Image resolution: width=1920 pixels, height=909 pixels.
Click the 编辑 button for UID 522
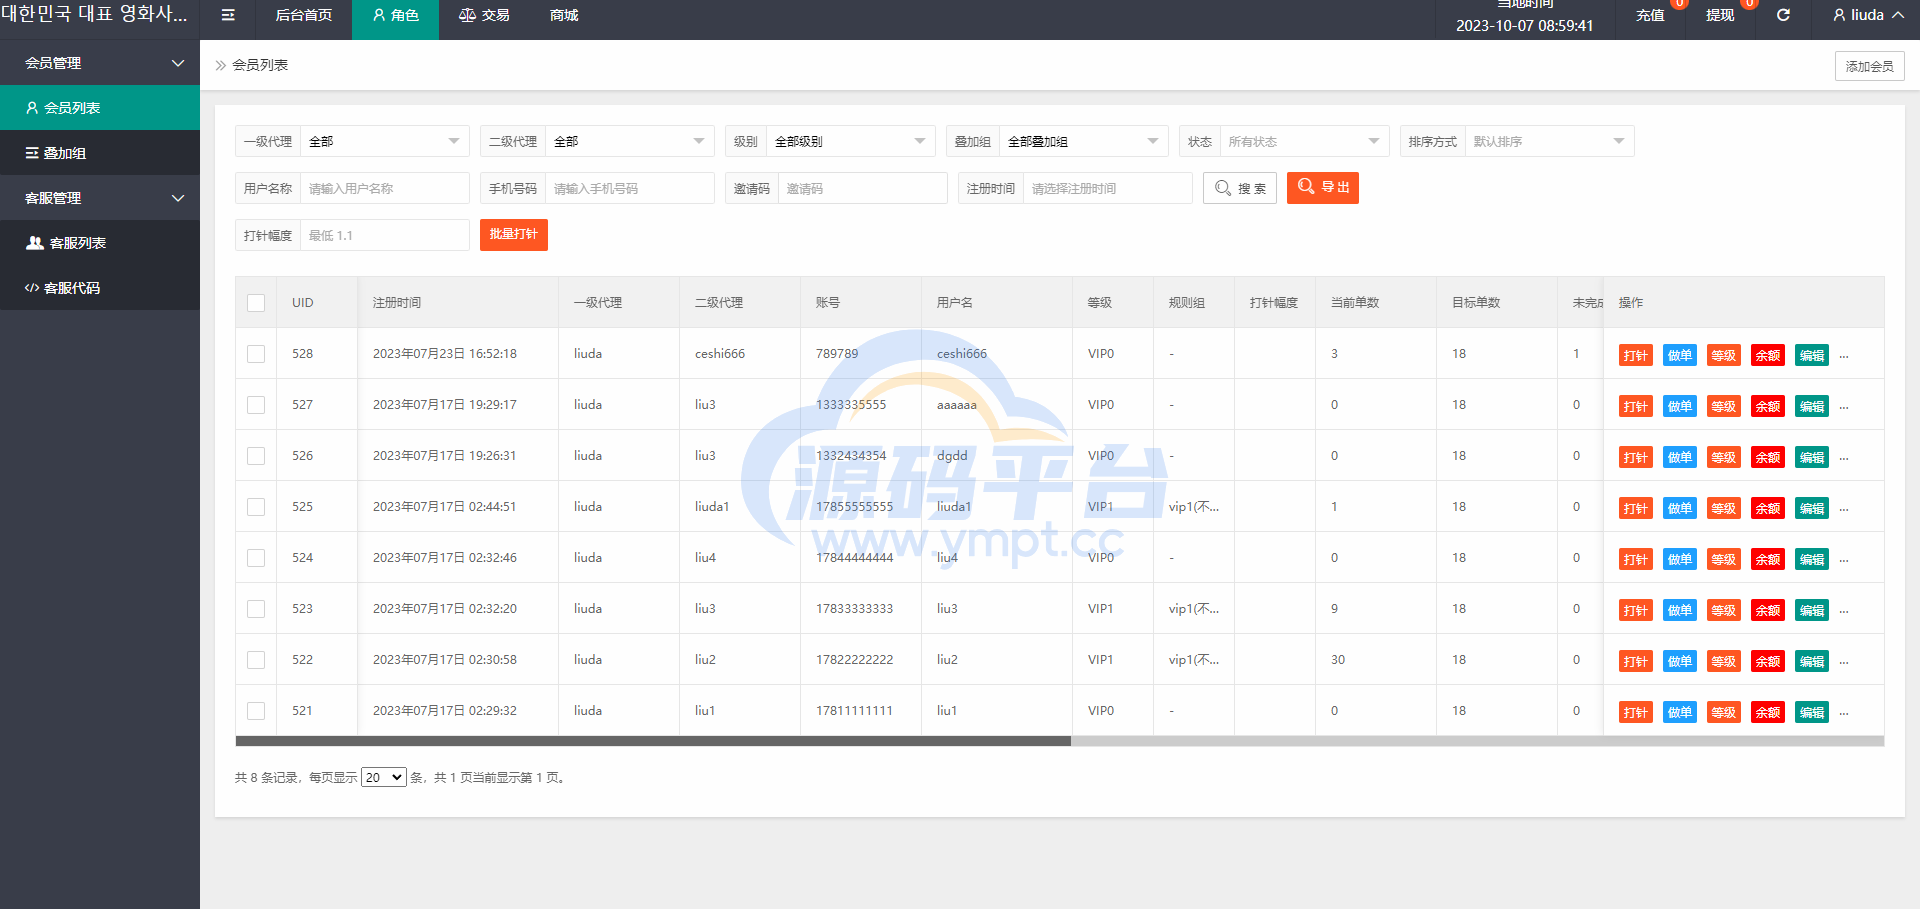pos(1812,661)
